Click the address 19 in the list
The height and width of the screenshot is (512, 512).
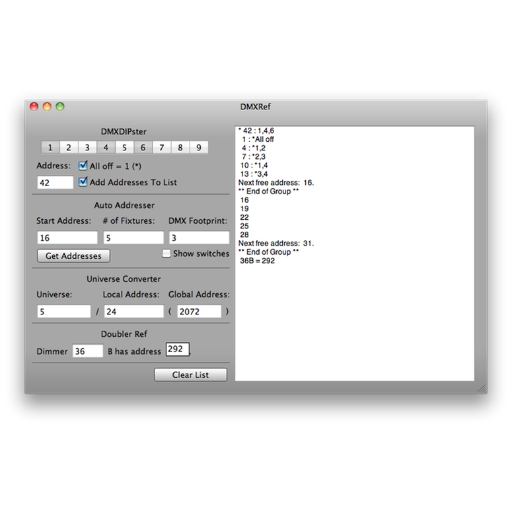(244, 209)
